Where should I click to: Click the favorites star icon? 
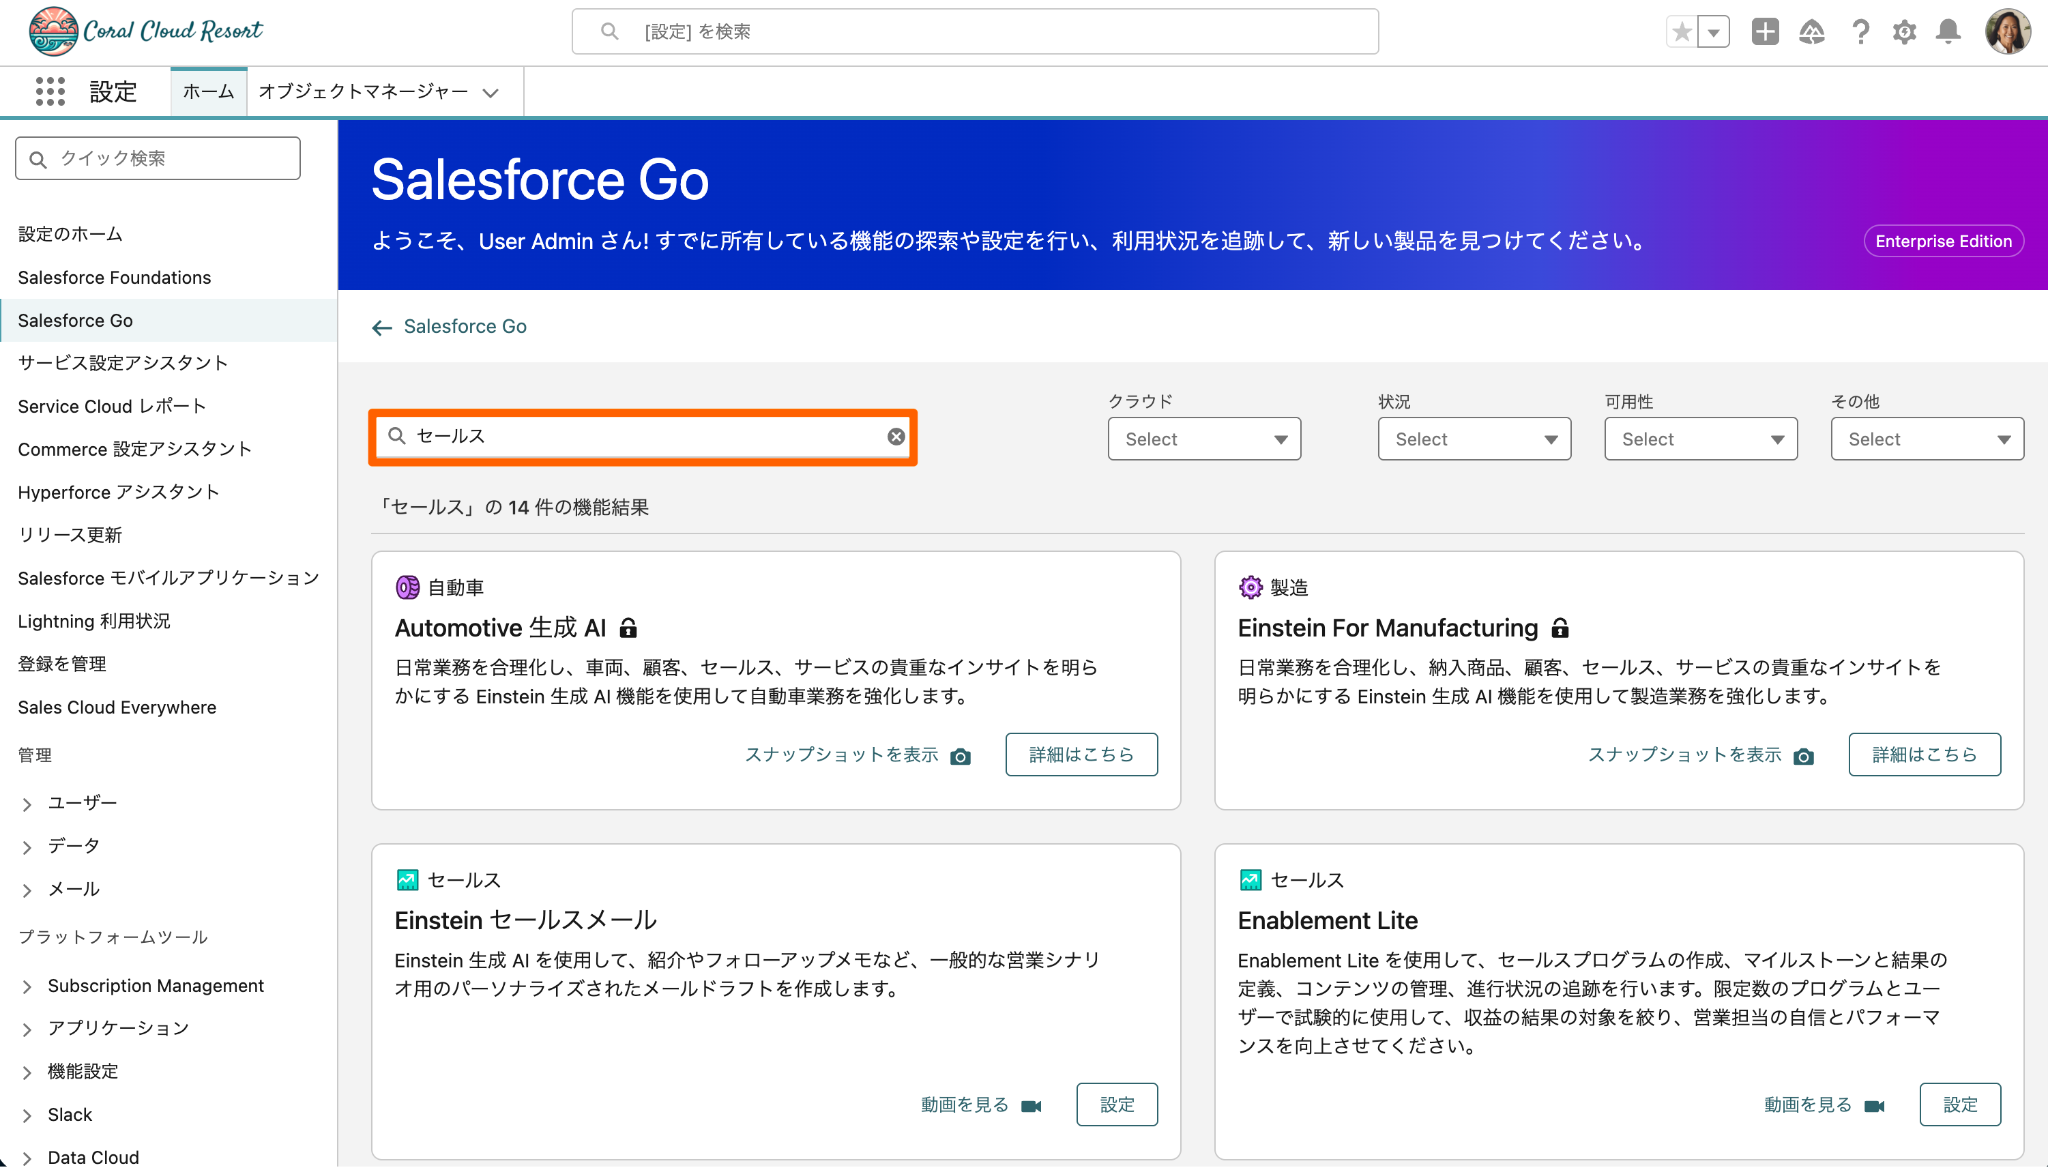click(1682, 32)
